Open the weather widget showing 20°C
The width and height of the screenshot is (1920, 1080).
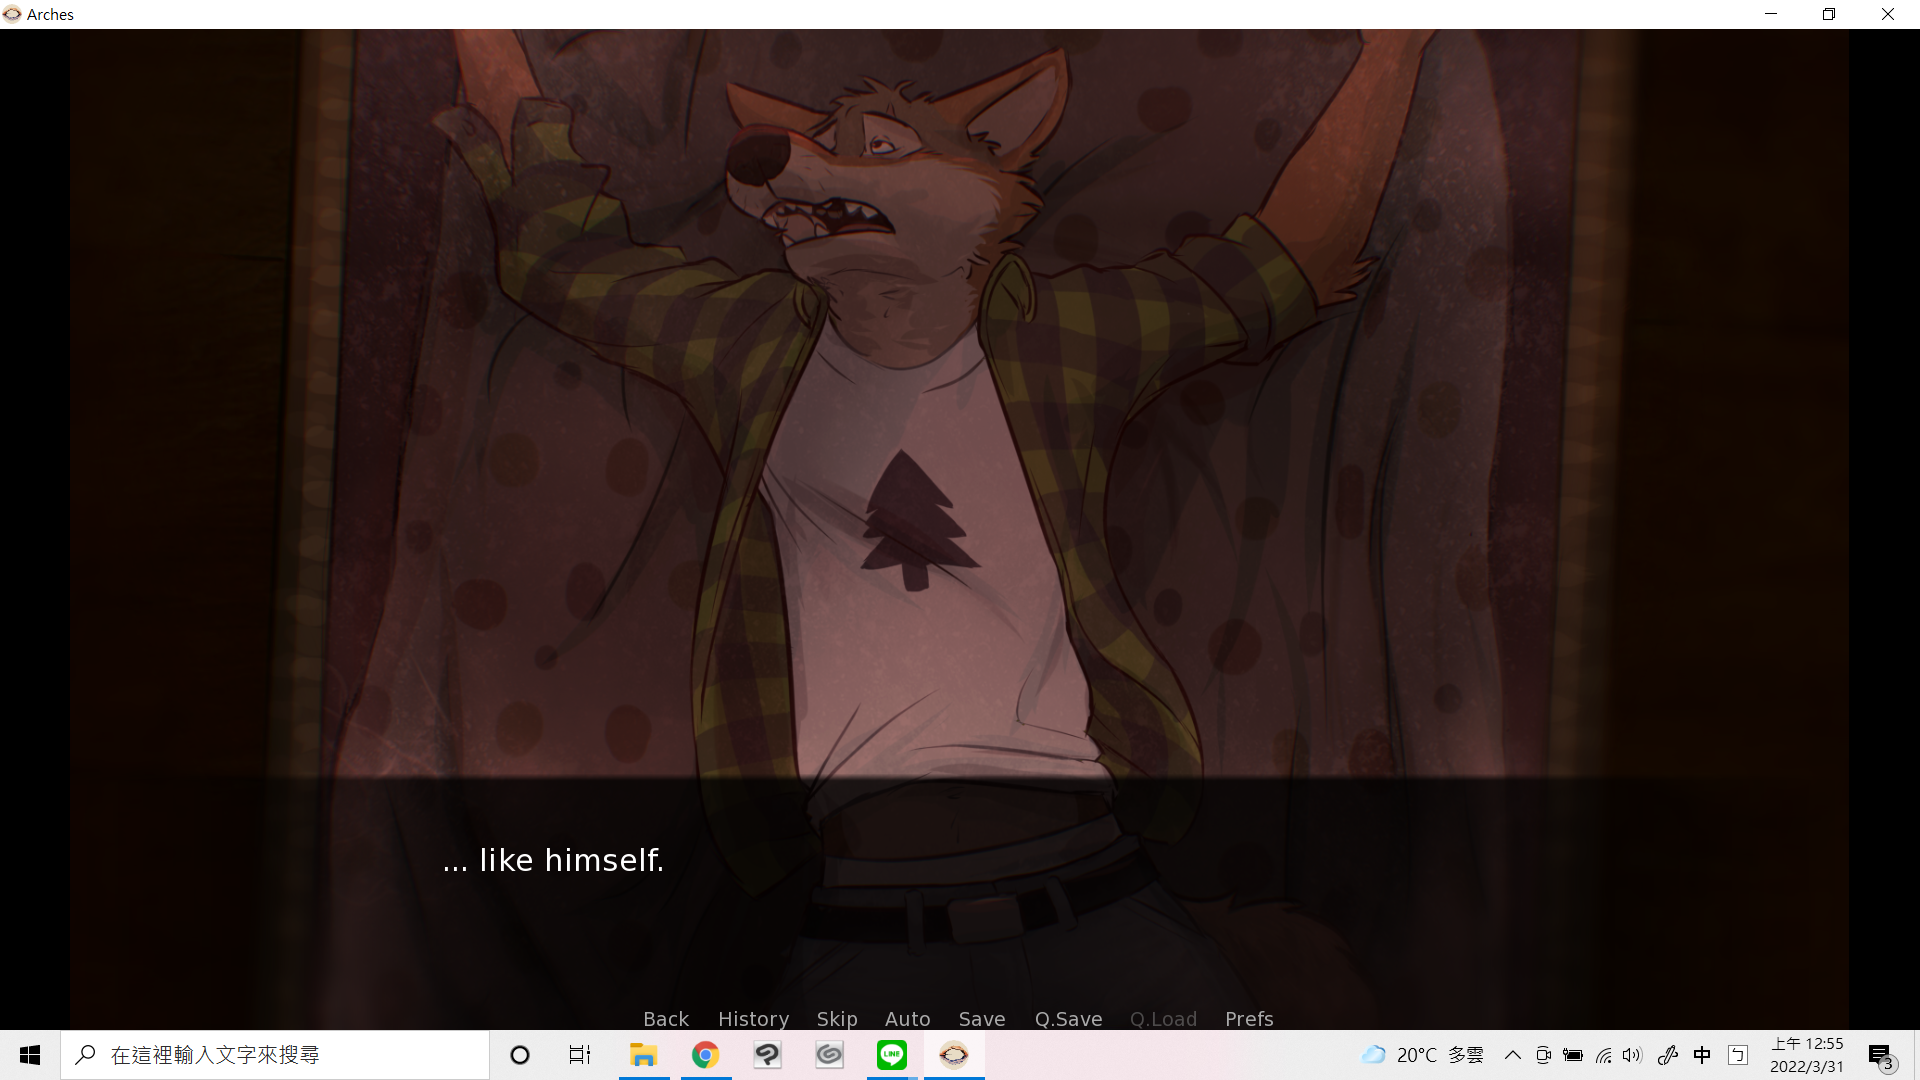pos(1423,1055)
